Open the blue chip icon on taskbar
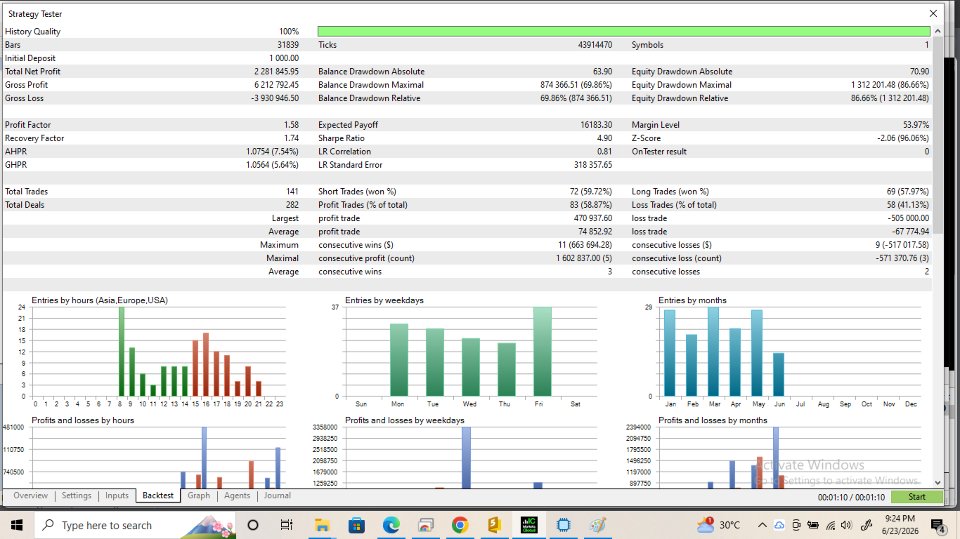960x539 pixels. [563, 525]
